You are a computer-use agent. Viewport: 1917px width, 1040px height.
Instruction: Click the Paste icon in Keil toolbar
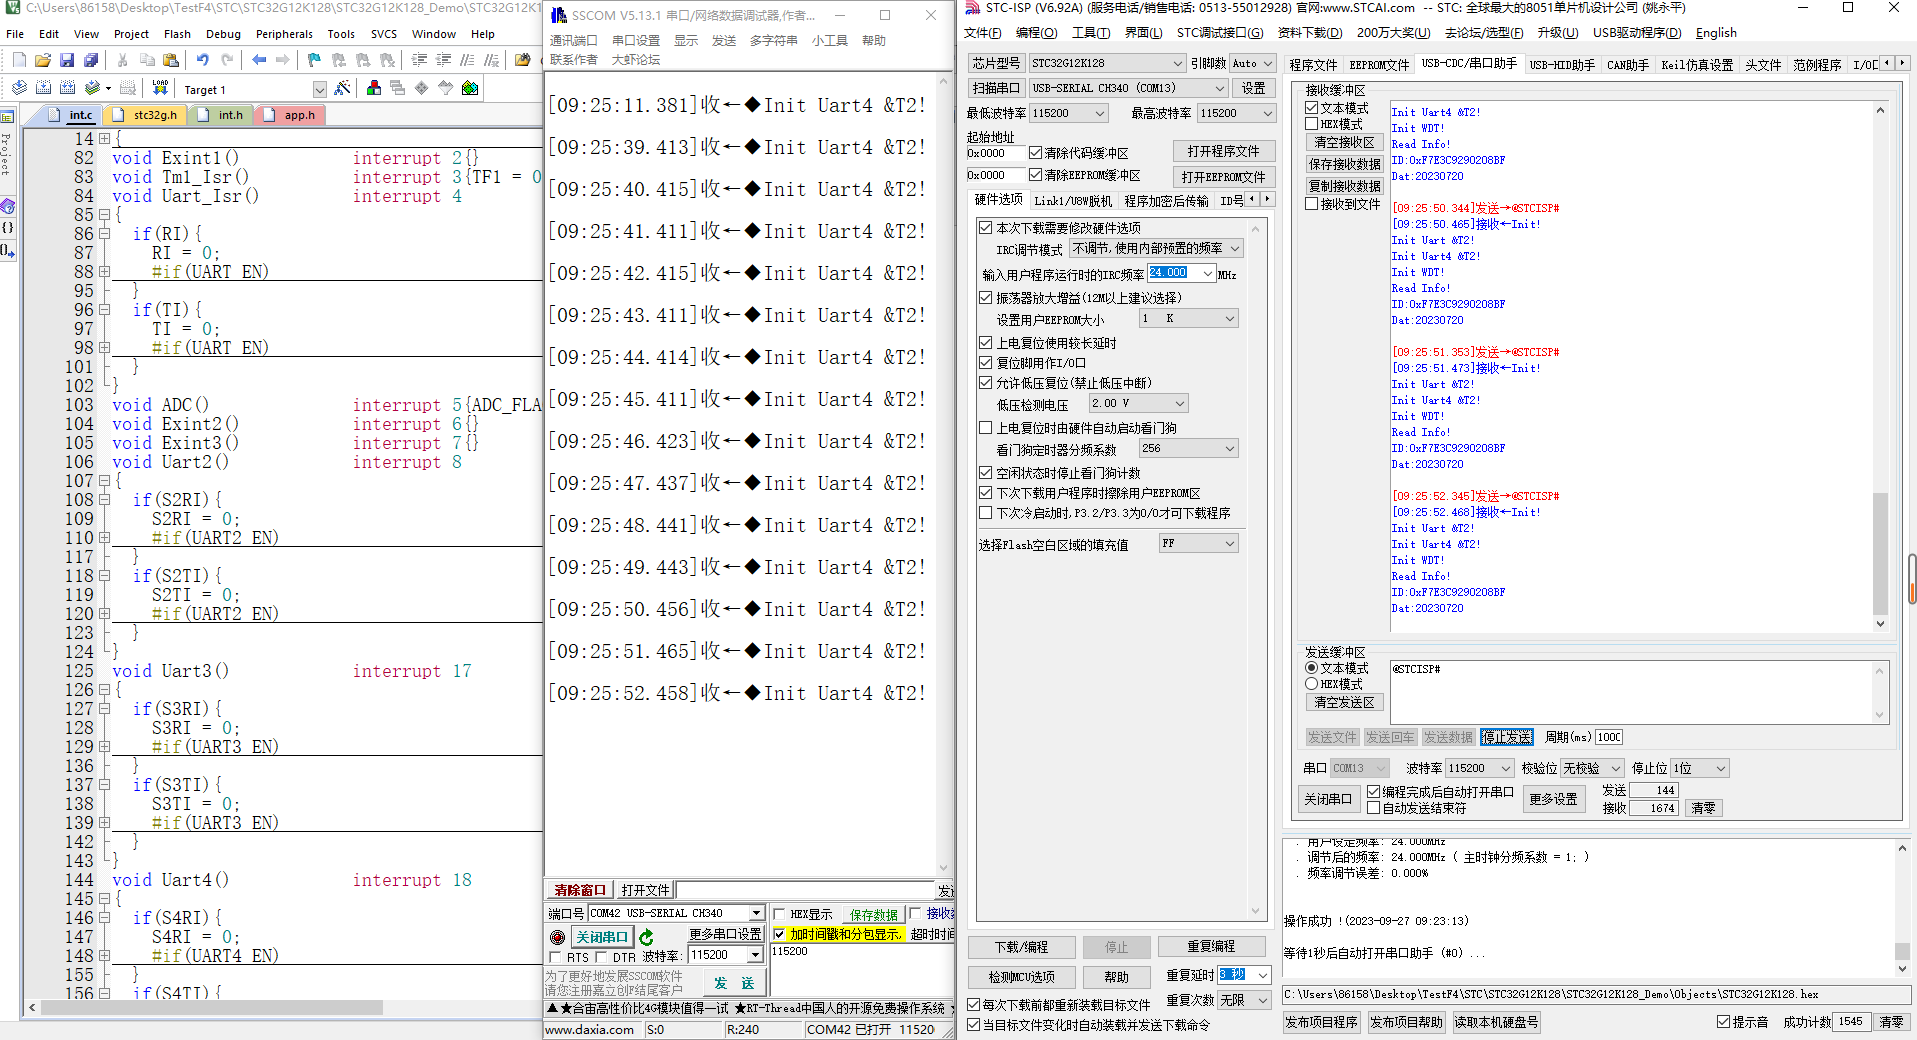(170, 60)
